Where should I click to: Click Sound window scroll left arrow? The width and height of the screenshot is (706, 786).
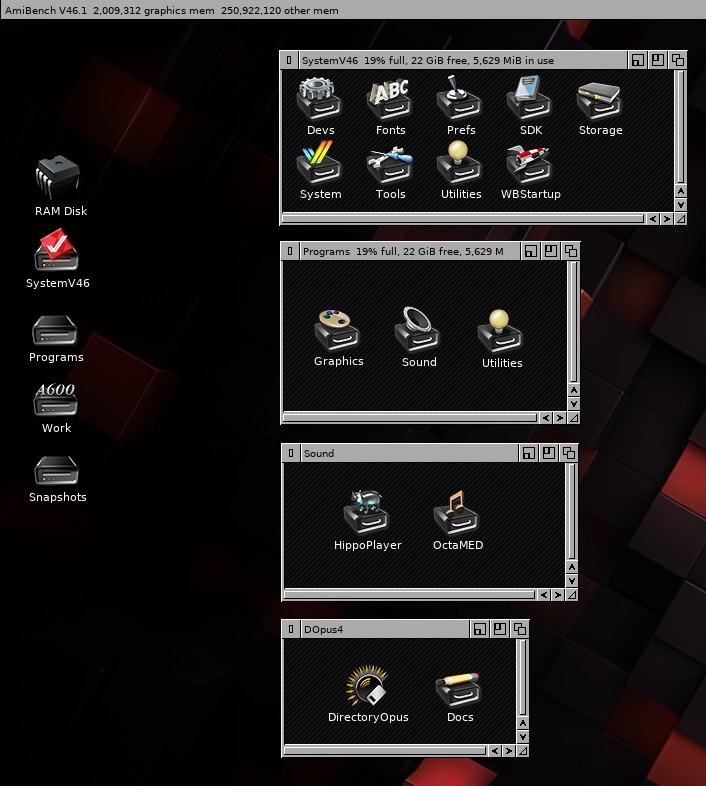[544, 595]
